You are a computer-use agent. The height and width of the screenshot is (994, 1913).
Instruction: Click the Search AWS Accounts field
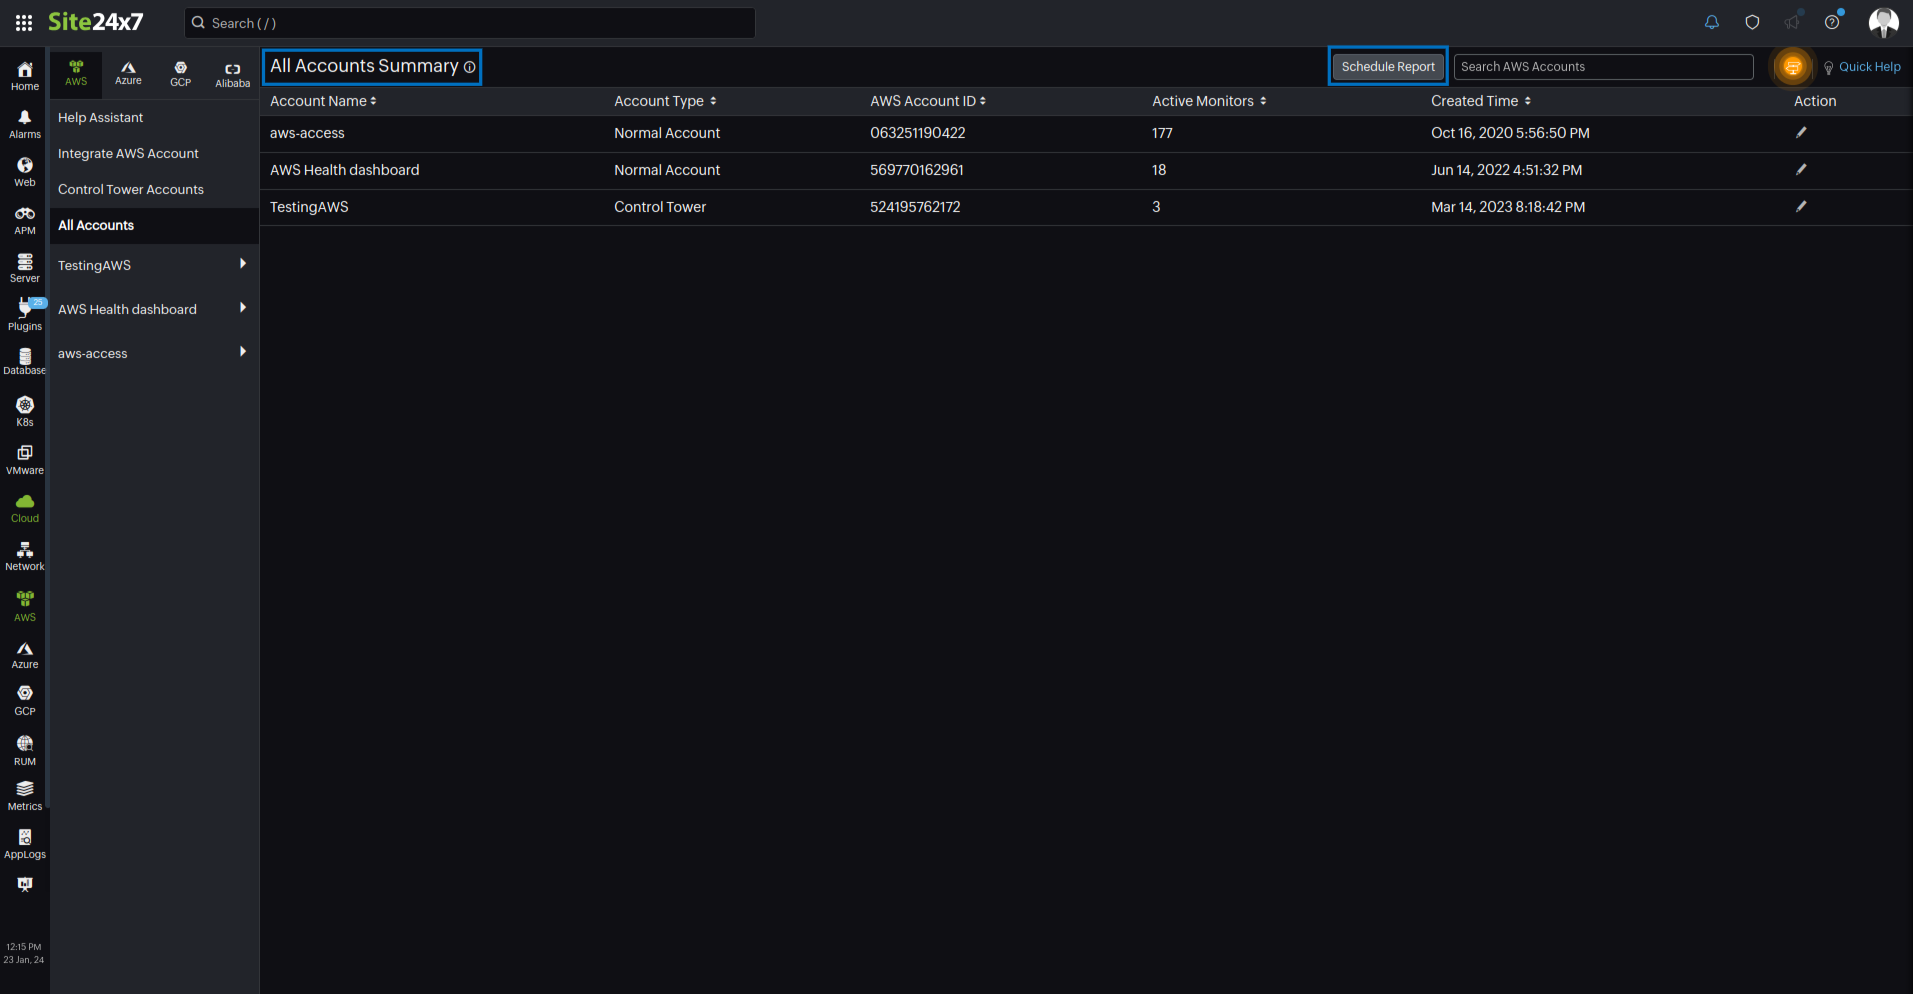coord(1602,67)
